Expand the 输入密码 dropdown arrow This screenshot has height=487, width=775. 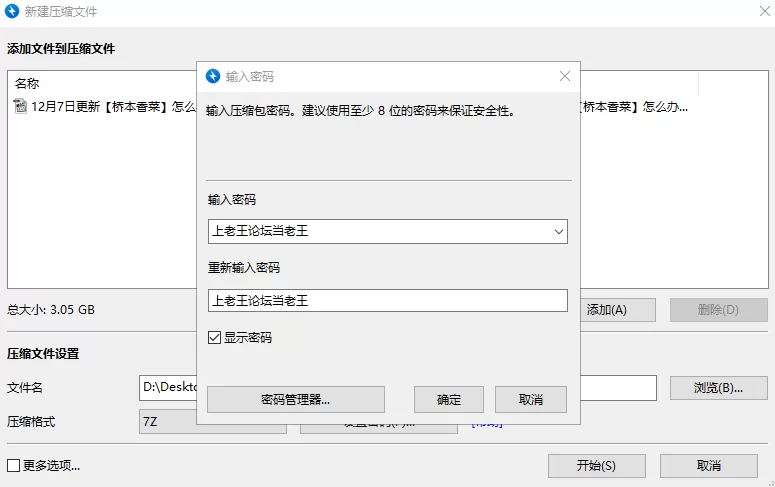[x=558, y=232]
